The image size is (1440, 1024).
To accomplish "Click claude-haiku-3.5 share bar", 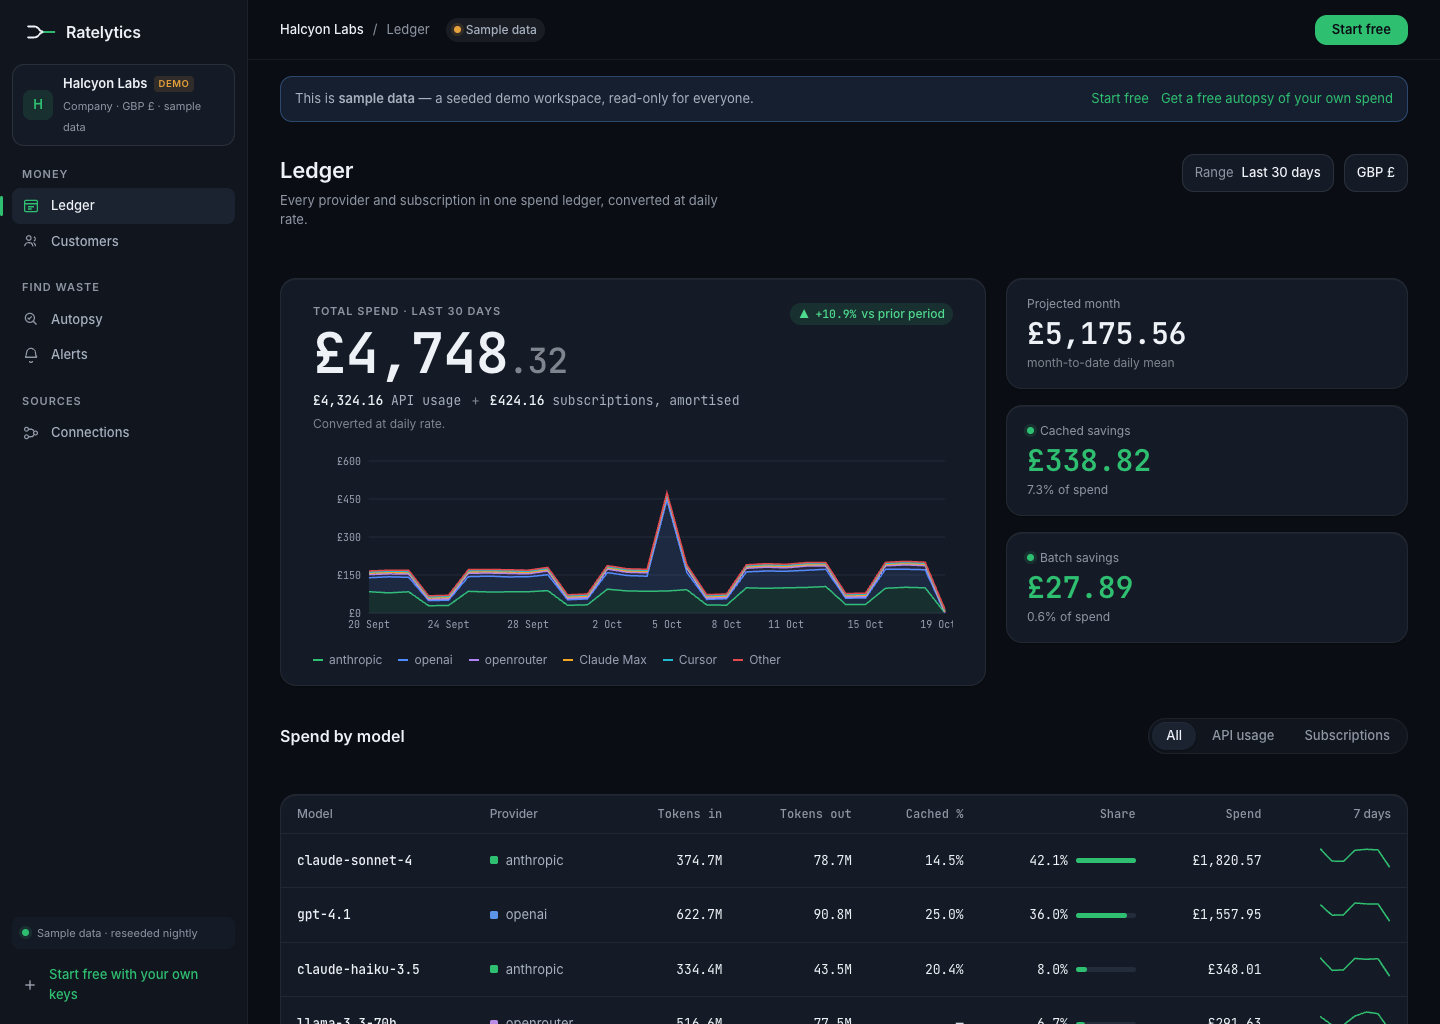I will (x=1106, y=970).
